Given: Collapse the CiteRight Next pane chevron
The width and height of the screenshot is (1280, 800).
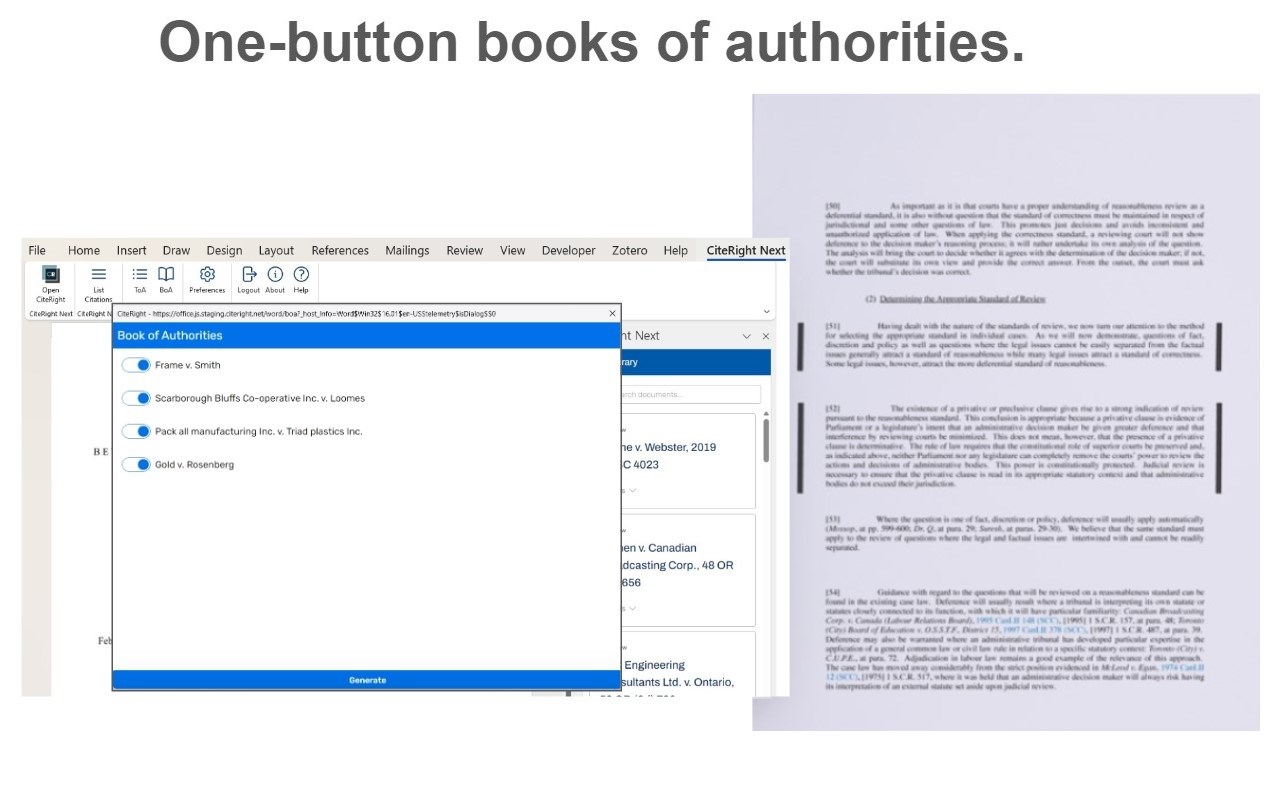Looking at the screenshot, I should point(746,336).
